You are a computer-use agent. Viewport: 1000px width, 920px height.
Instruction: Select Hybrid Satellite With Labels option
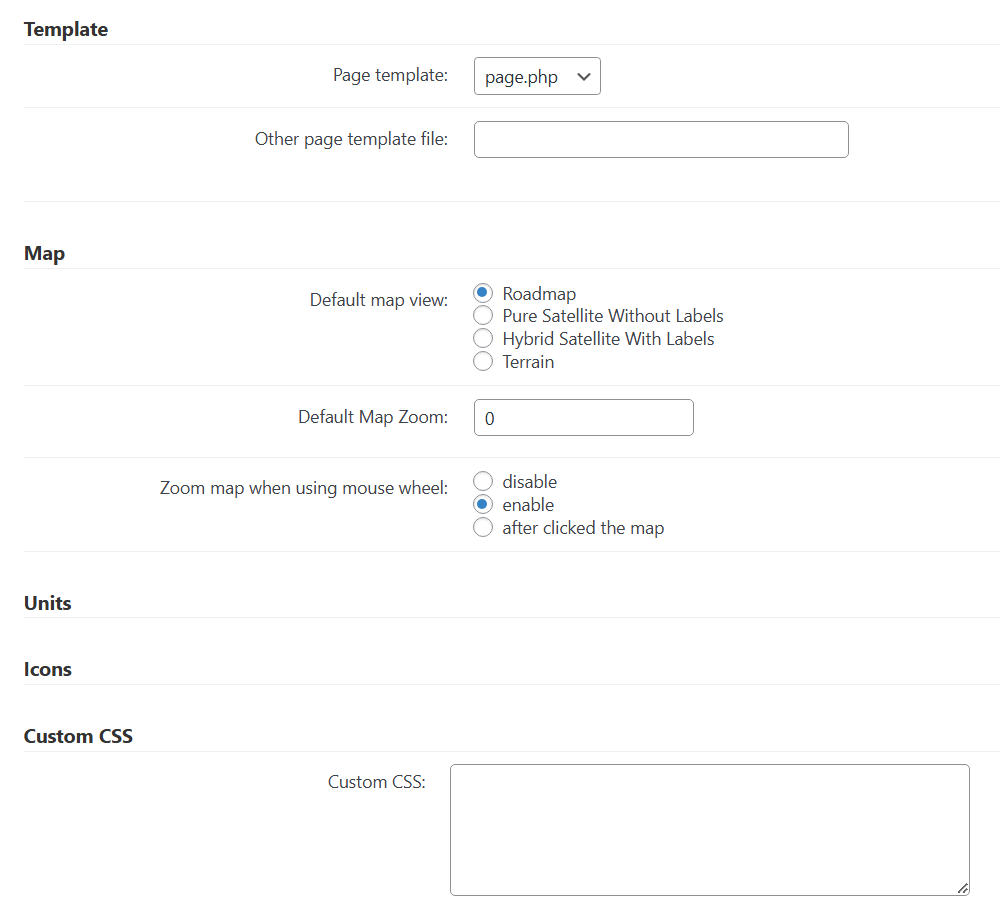coord(483,339)
